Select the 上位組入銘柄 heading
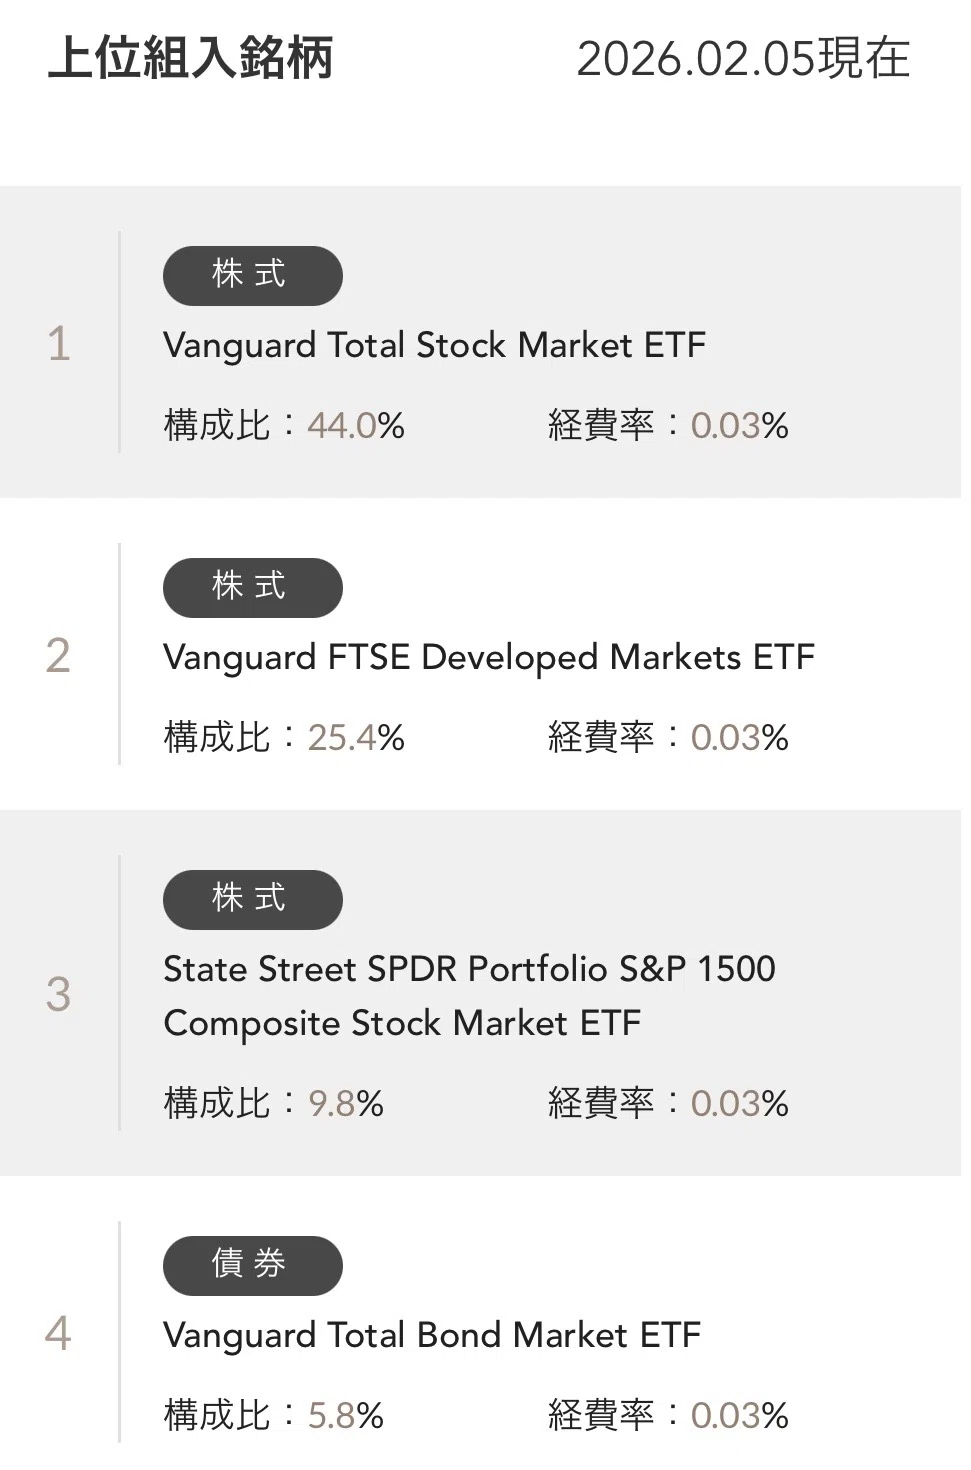The height and width of the screenshot is (1470, 971). 190,58
